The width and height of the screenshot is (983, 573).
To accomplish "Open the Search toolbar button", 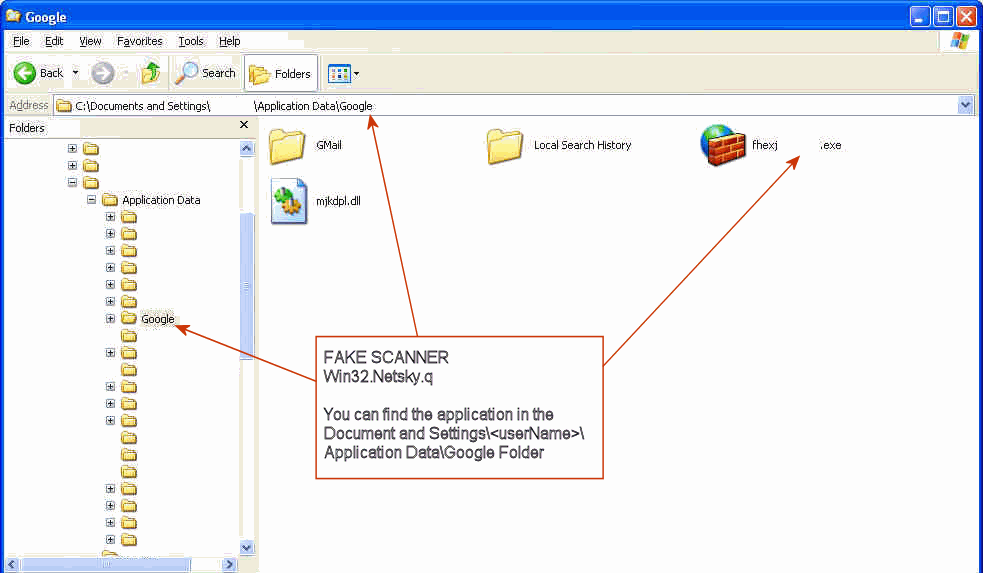I will (x=205, y=73).
